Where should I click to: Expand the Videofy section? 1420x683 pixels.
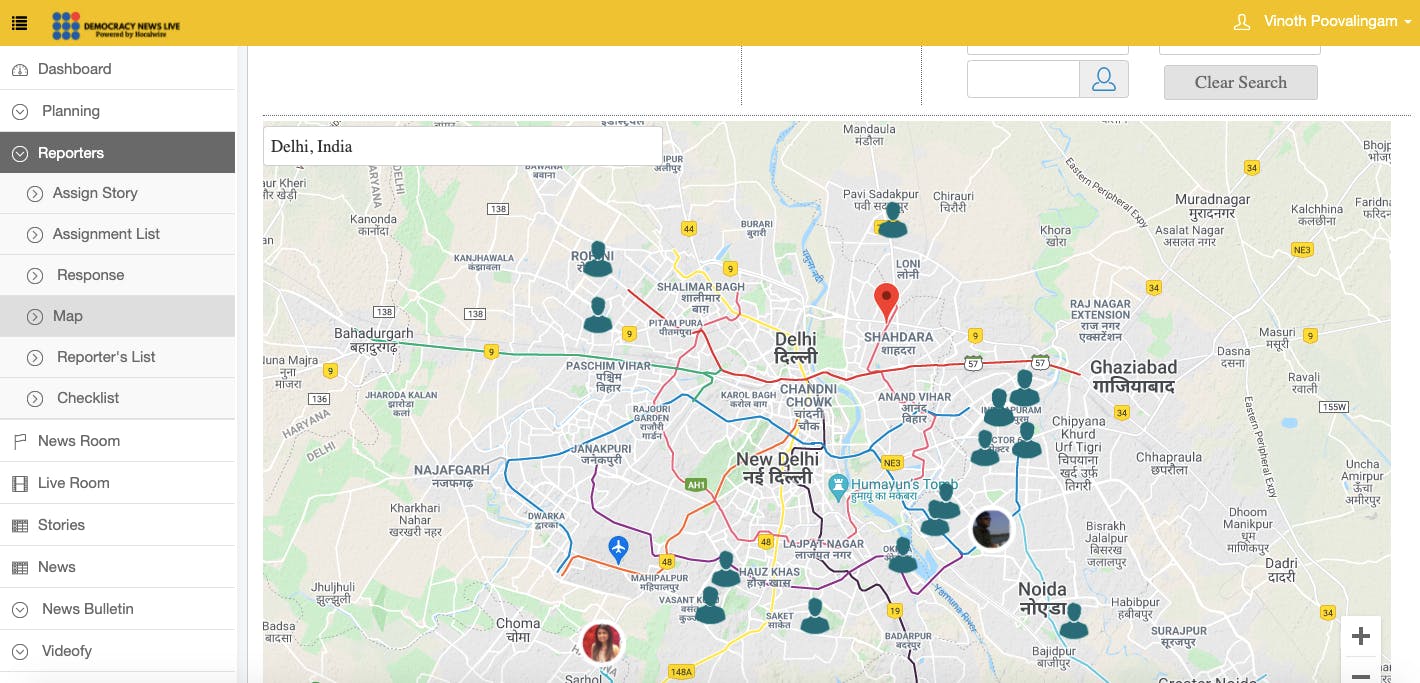point(117,651)
